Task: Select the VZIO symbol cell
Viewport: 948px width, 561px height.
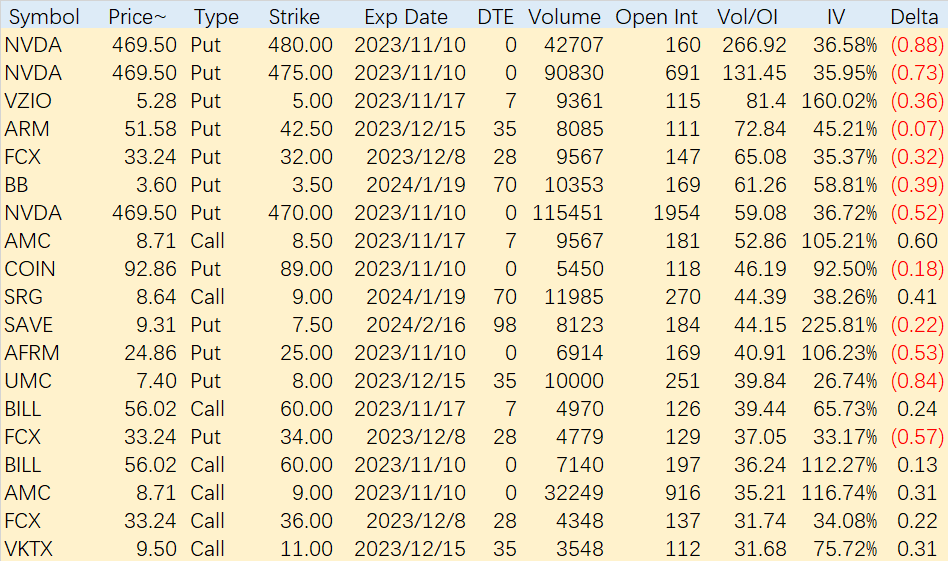Action: 28,101
